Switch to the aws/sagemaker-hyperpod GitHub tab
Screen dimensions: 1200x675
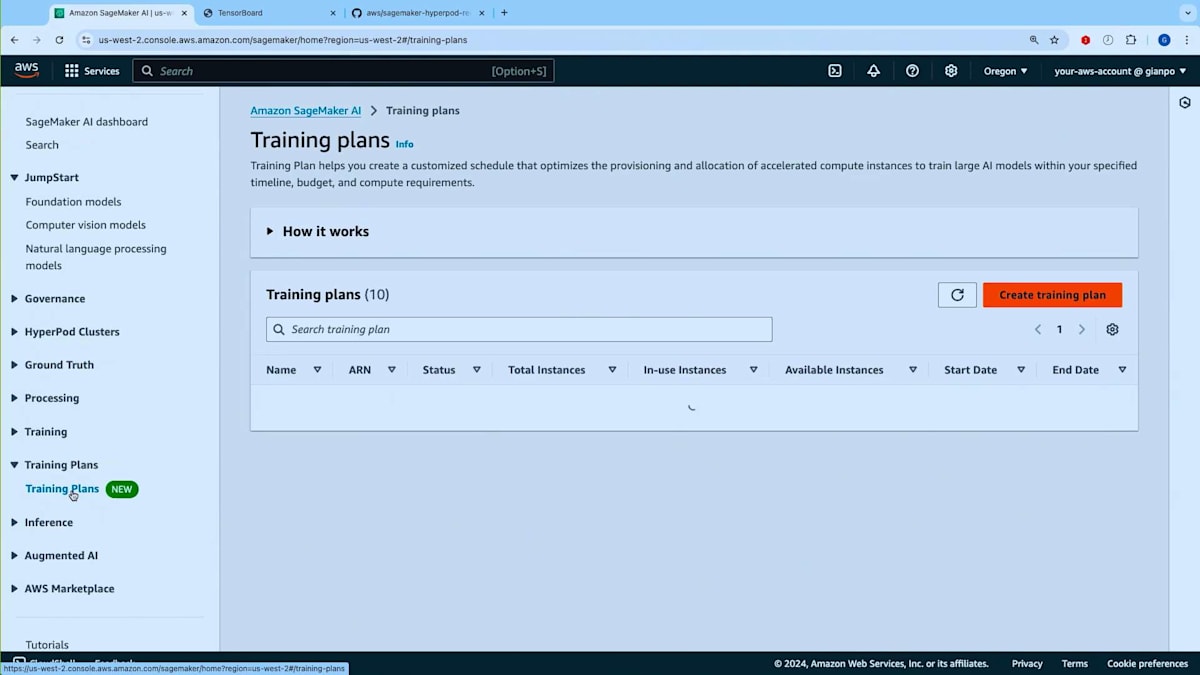pos(419,13)
